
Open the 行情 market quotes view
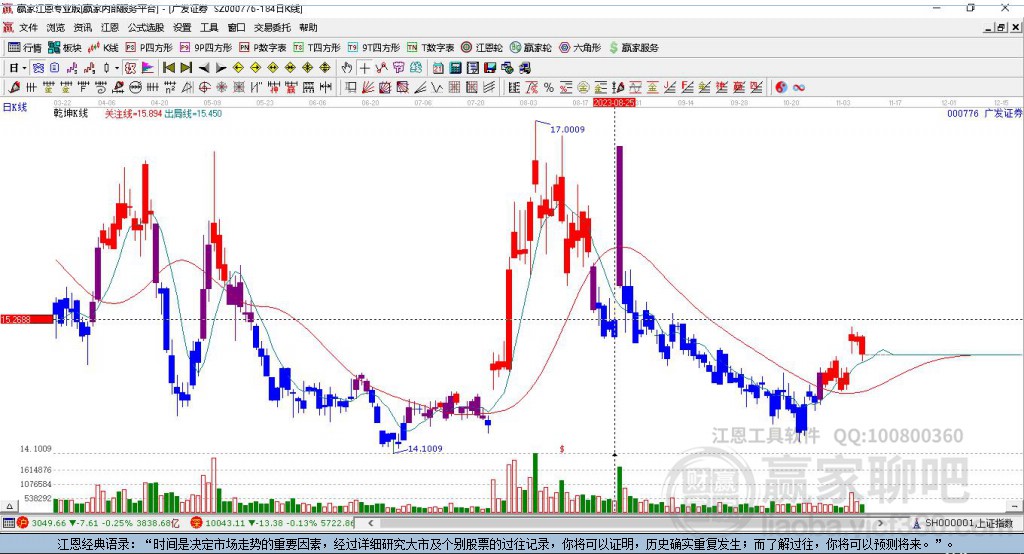click(25, 48)
